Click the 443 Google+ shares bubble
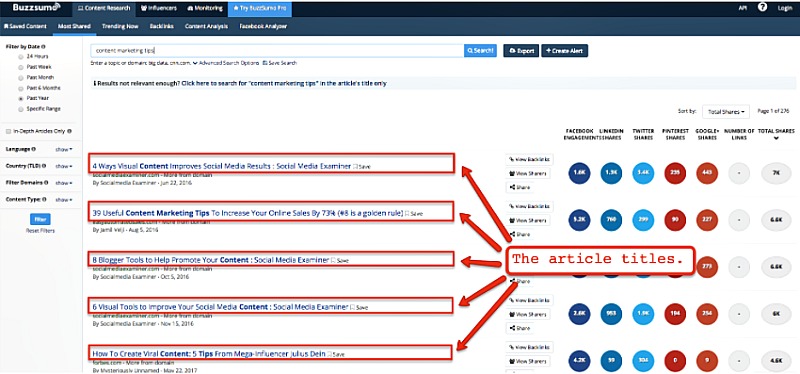 pos(707,173)
